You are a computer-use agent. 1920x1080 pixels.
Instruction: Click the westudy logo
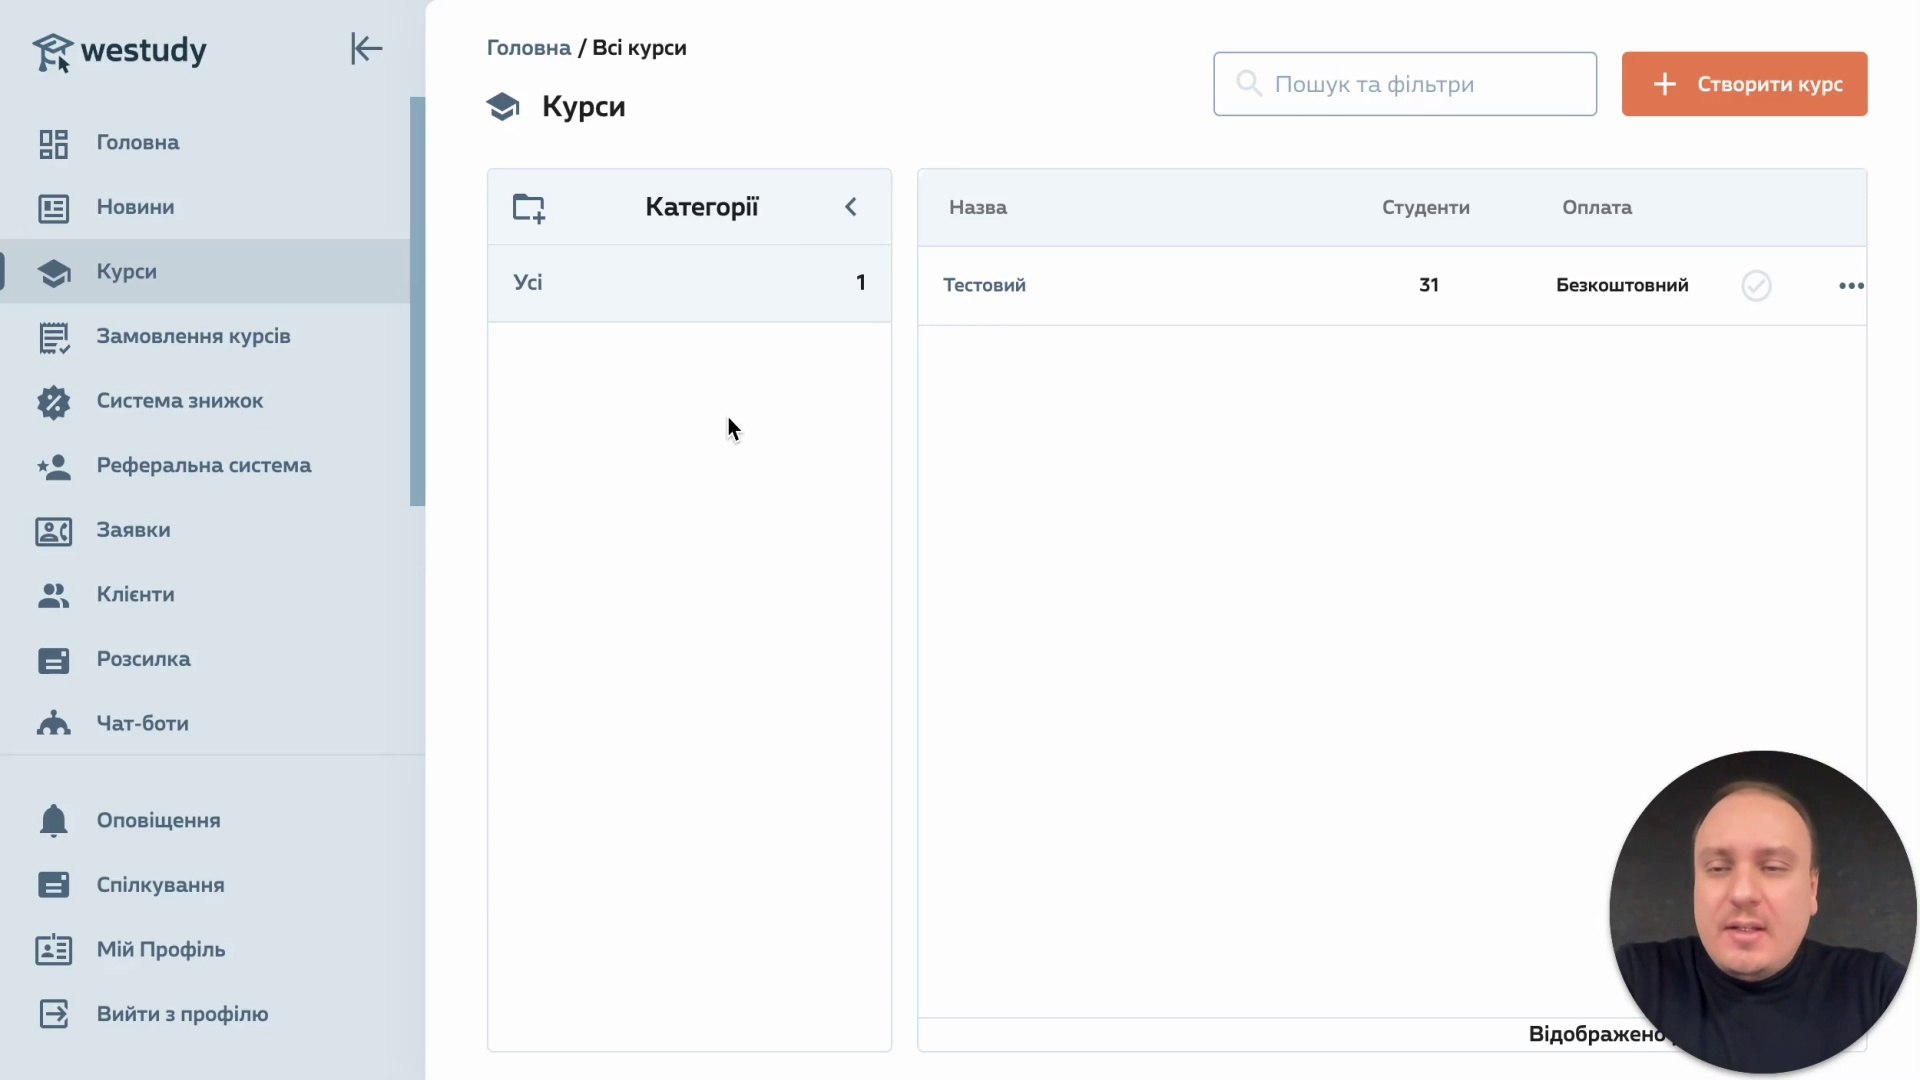point(120,50)
